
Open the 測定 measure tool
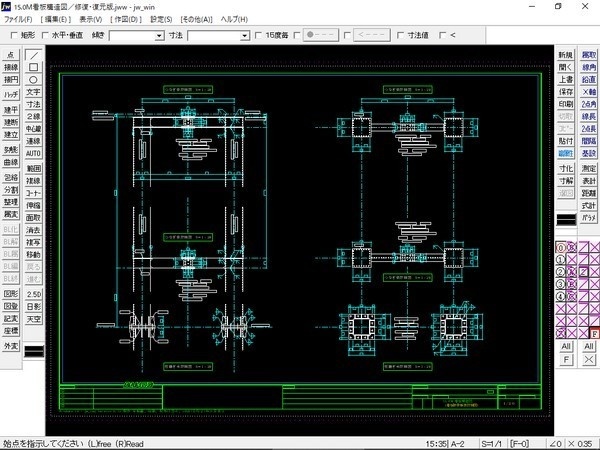click(x=589, y=168)
